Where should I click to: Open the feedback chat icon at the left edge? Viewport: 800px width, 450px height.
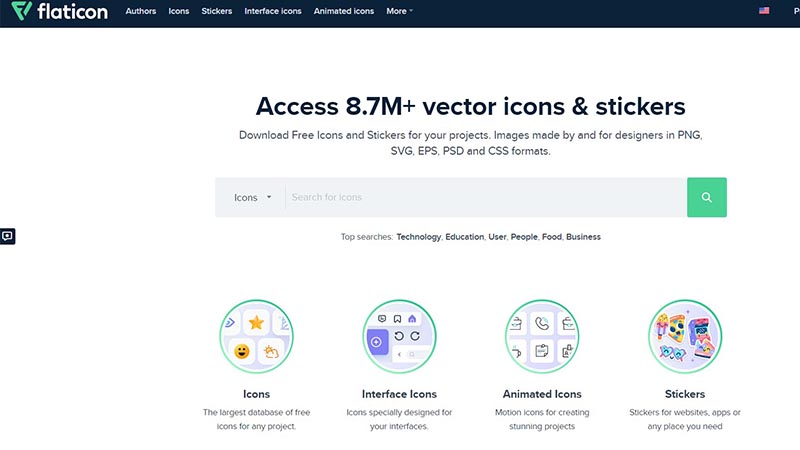pyautogui.click(x=7, y=236)
